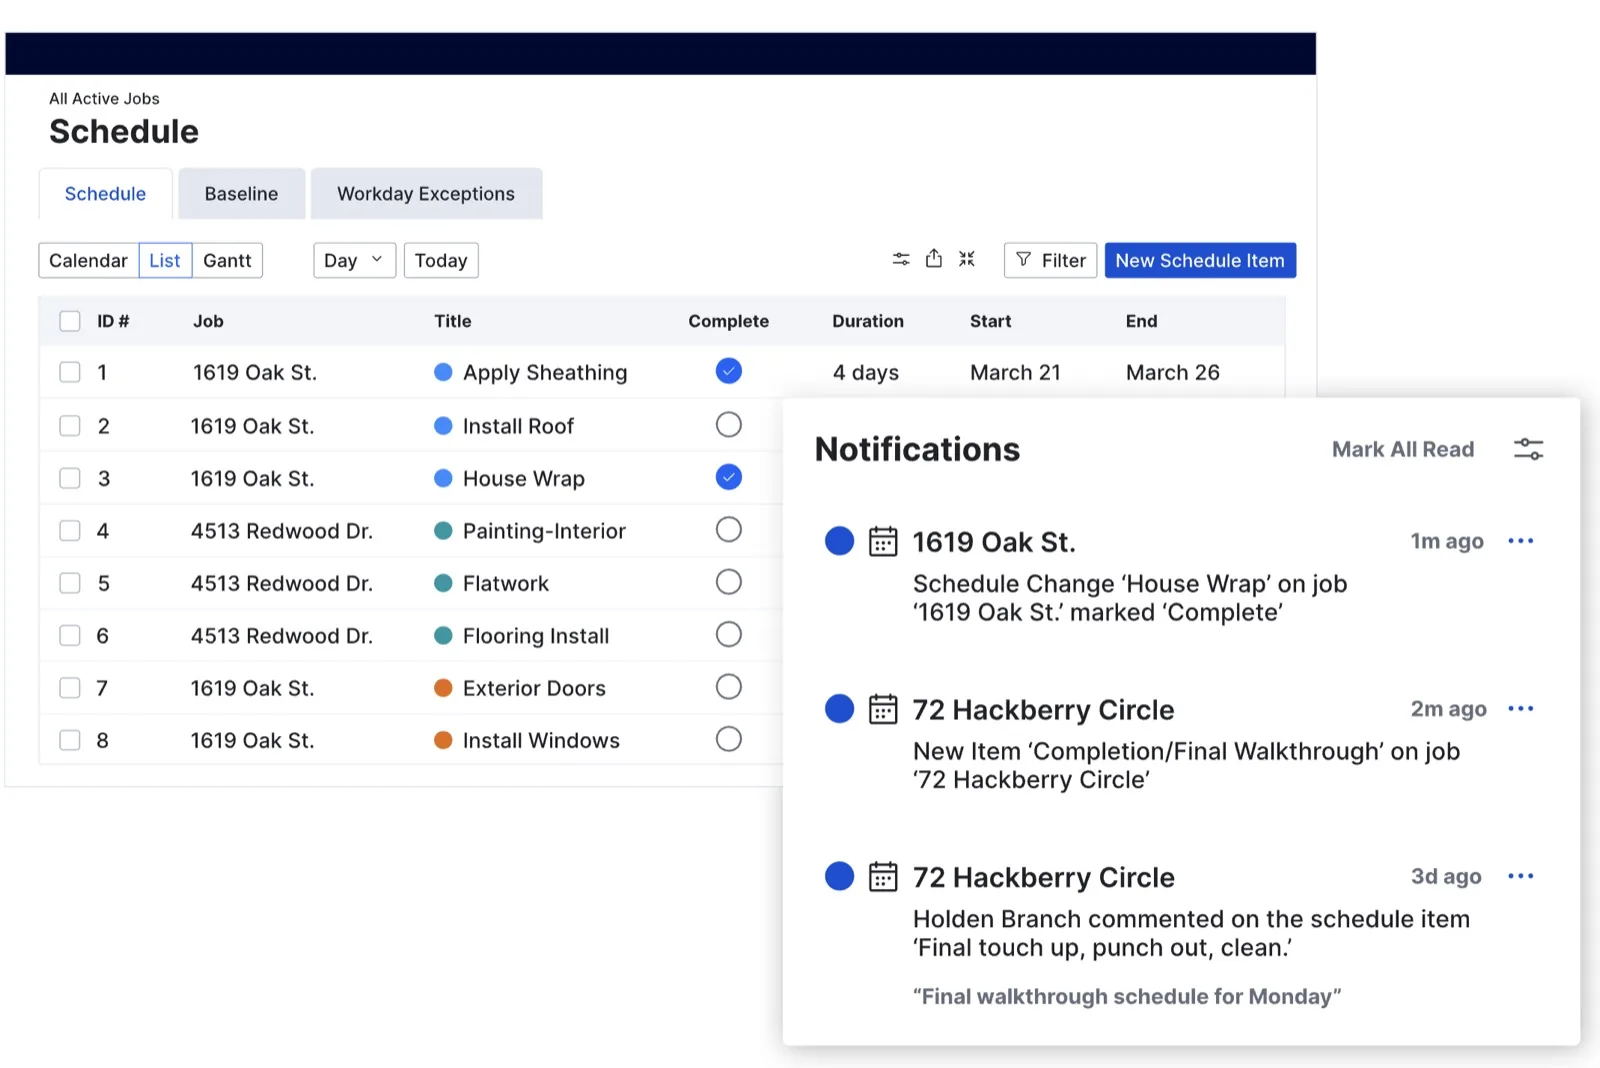
Task: Open notification settings sliders icon
Action: pyautogui.click(x=1528, y=449)
